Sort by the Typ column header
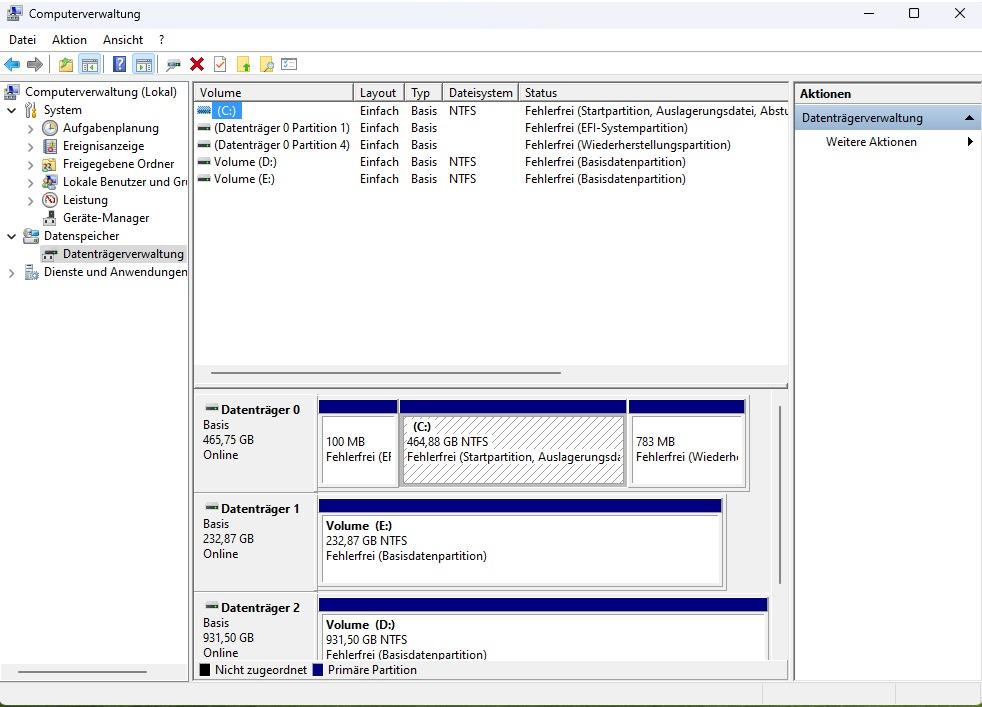Screen dimensions: 982x707 pyautogui.click(x=423, y=93)
